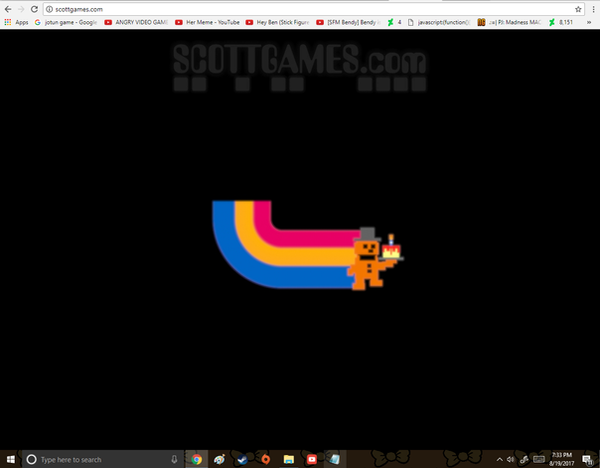Image resolution: width=600 pixels, height=468 pixels.
Task: Go back to the previous page
Action: click(x=8, y=9)
